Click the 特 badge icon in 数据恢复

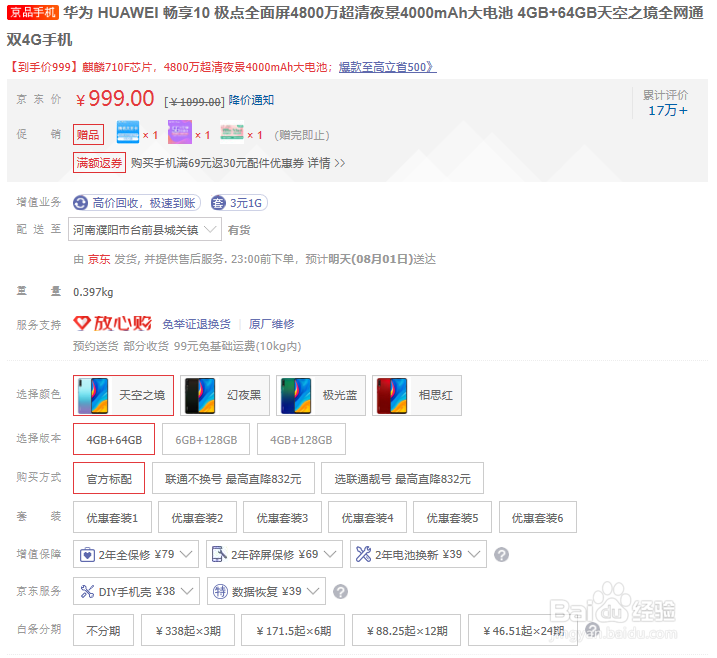click(220, 591)
